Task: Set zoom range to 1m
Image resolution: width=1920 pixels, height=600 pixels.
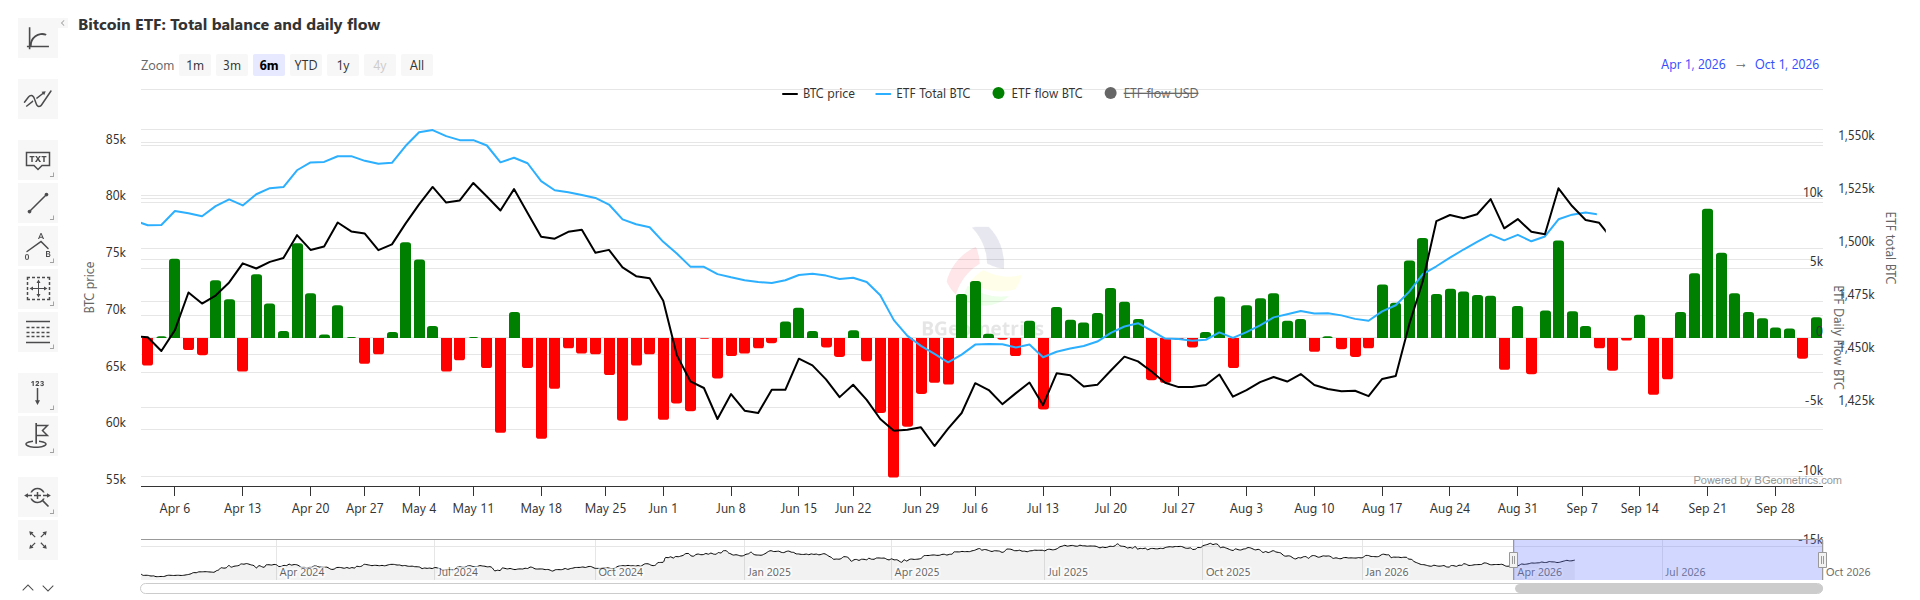Action: point(195,65)
